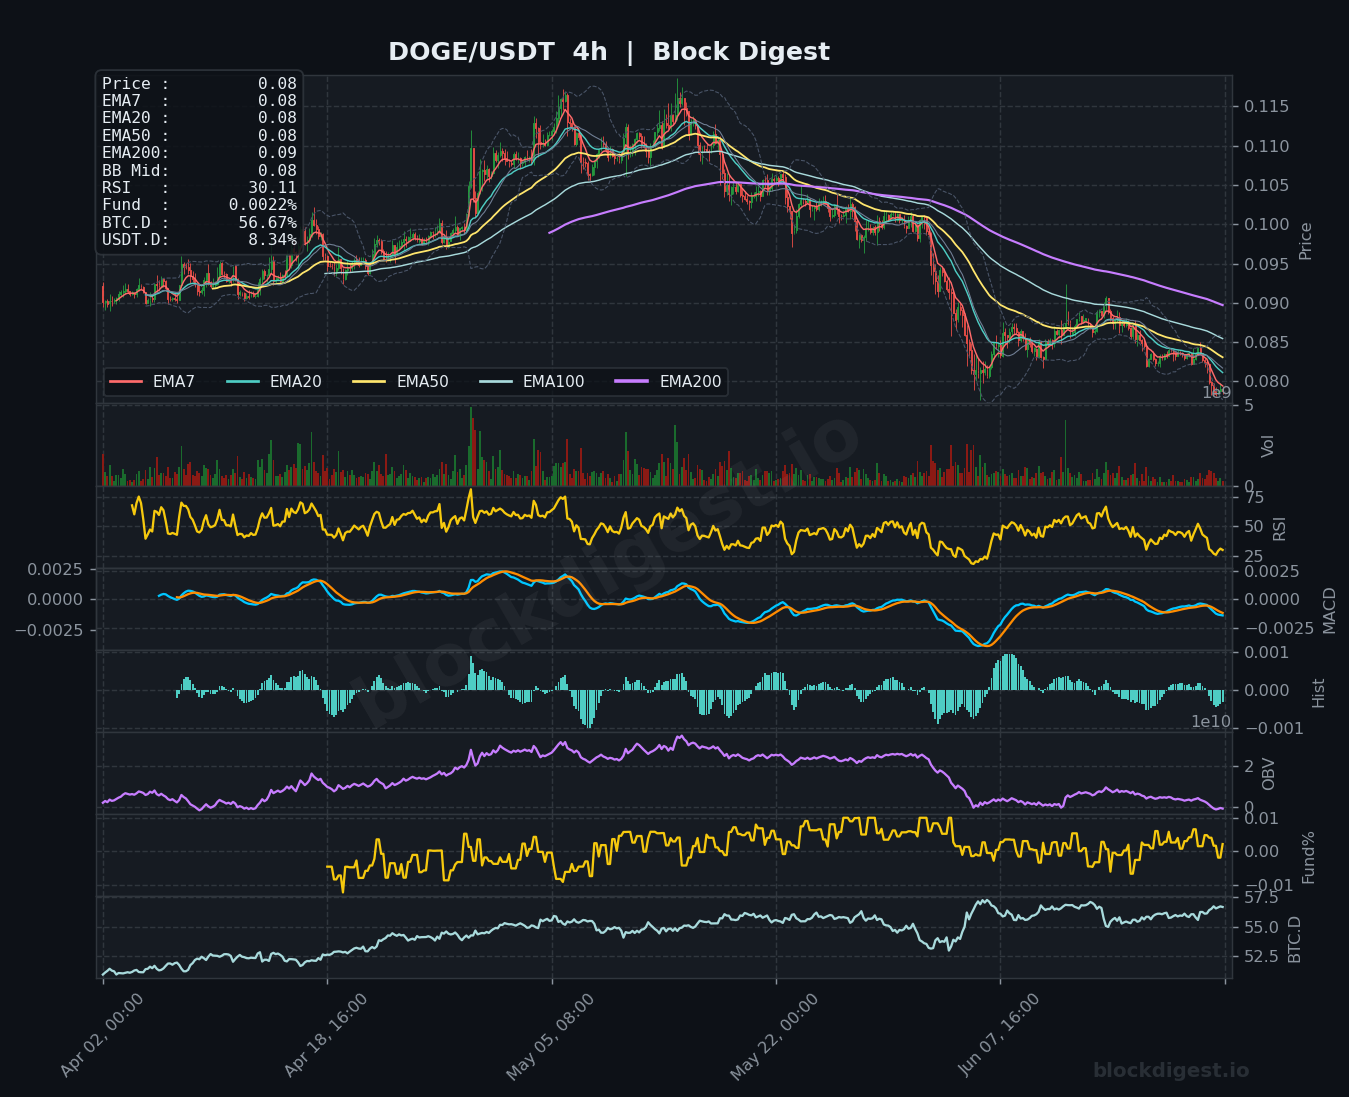
Task: Click the Price axis label
Action: [x=1305, y=241]
